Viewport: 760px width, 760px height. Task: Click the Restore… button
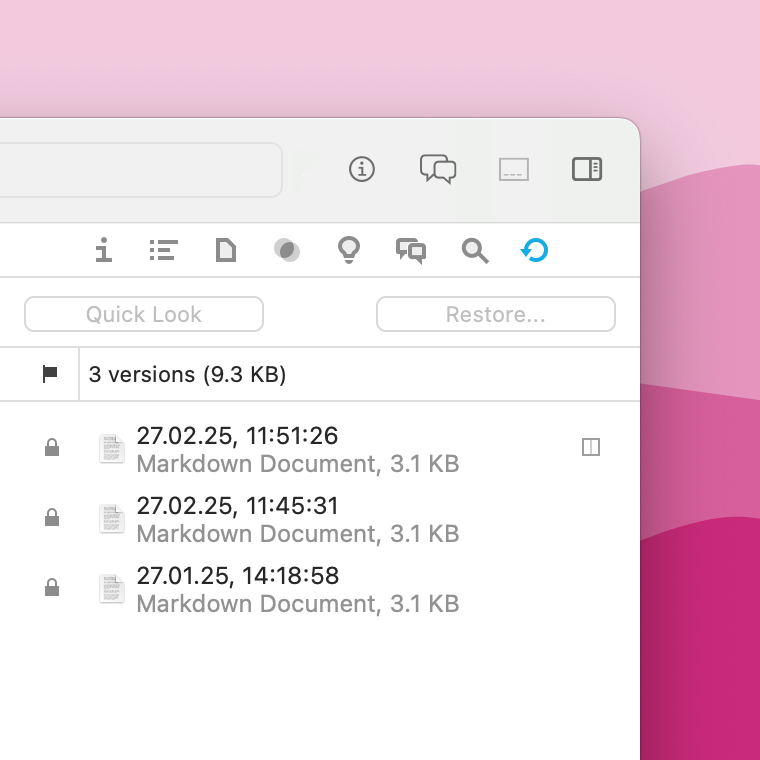coord(496,314)
